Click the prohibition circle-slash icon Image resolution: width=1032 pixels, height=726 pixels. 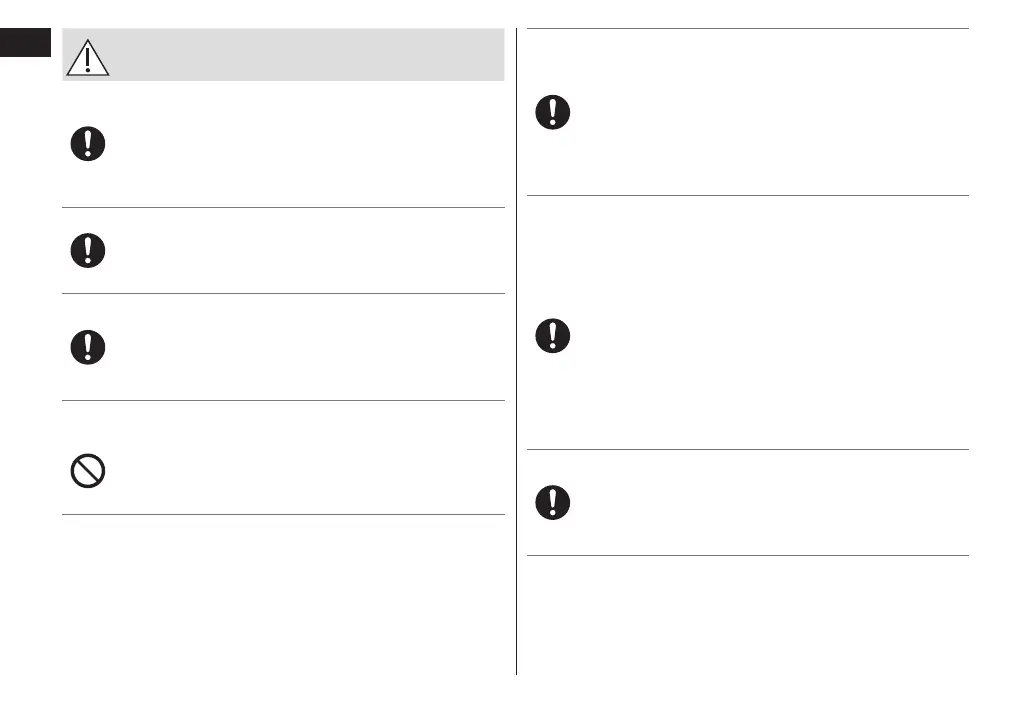pos(88,471)
